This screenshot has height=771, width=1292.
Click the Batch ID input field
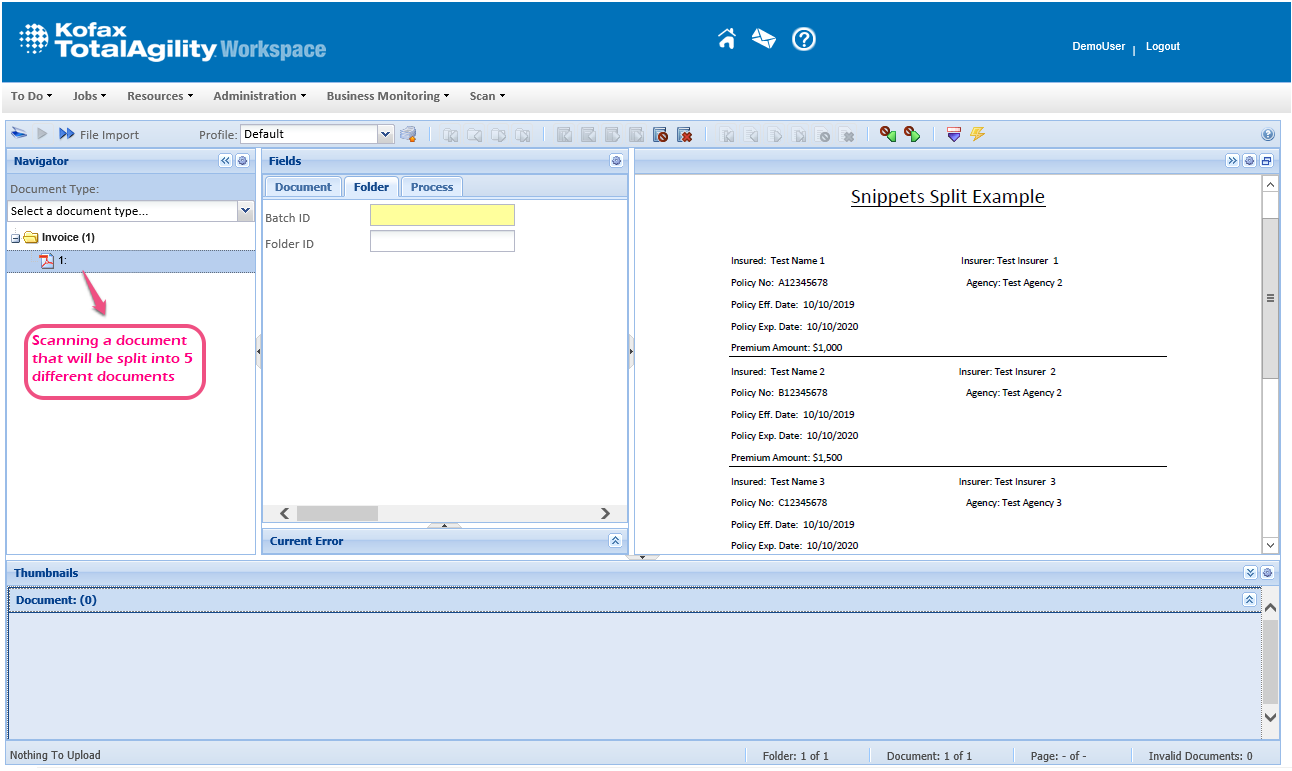click(442, 216)
